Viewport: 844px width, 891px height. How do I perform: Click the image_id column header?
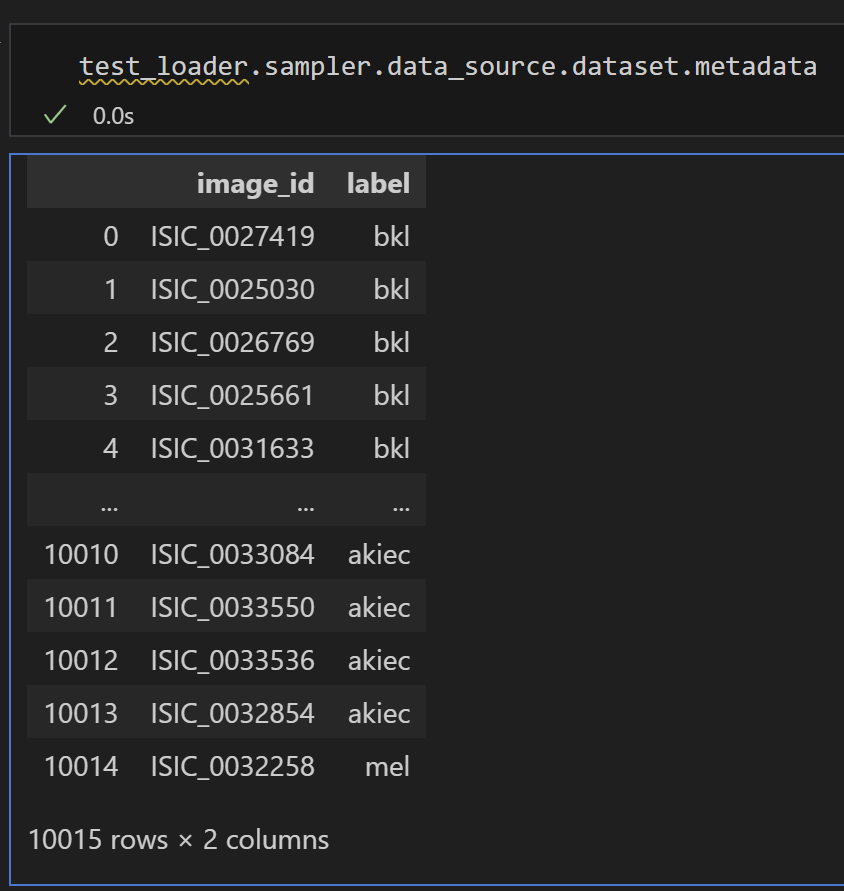[255, 184]
